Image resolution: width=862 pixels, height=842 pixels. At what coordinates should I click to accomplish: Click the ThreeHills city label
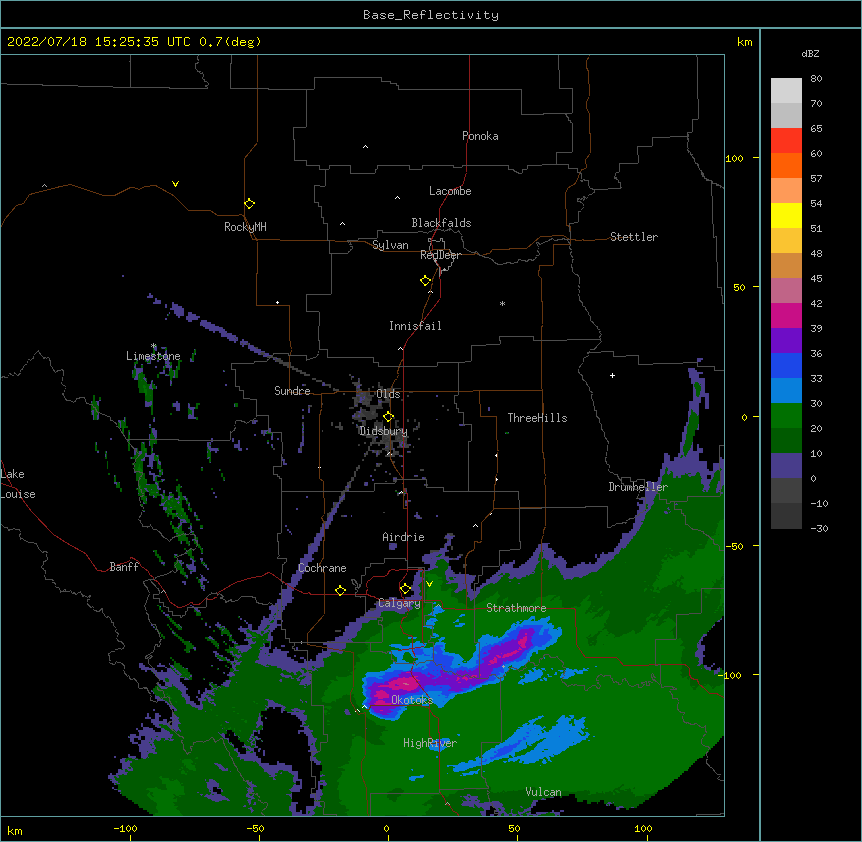tap(537, 418)
